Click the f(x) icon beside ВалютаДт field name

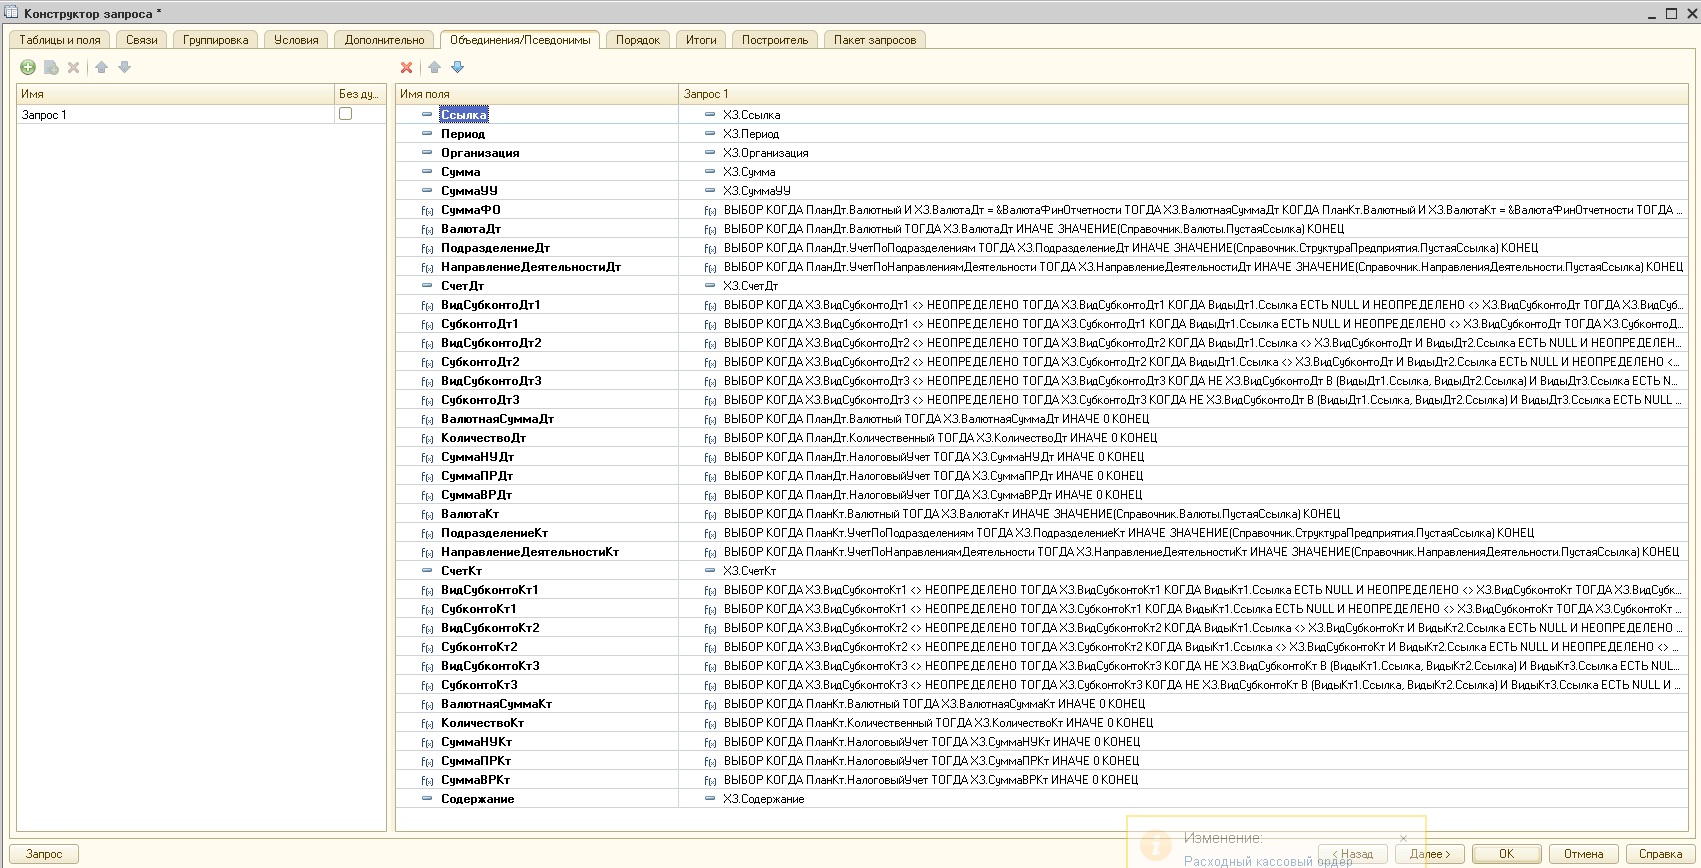(x=427, y=229)
